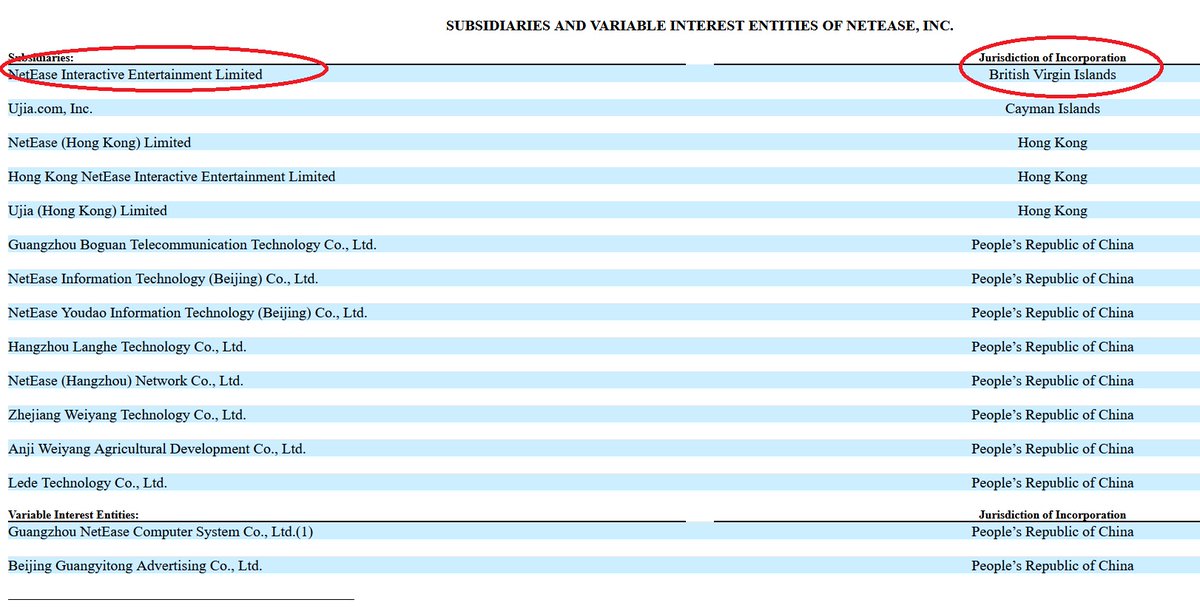Click 'Hong Kong' jurisdiction for Ujia (Hong Kong) Limited
Screen dimensions: 1200x611
pos(1052,210)
